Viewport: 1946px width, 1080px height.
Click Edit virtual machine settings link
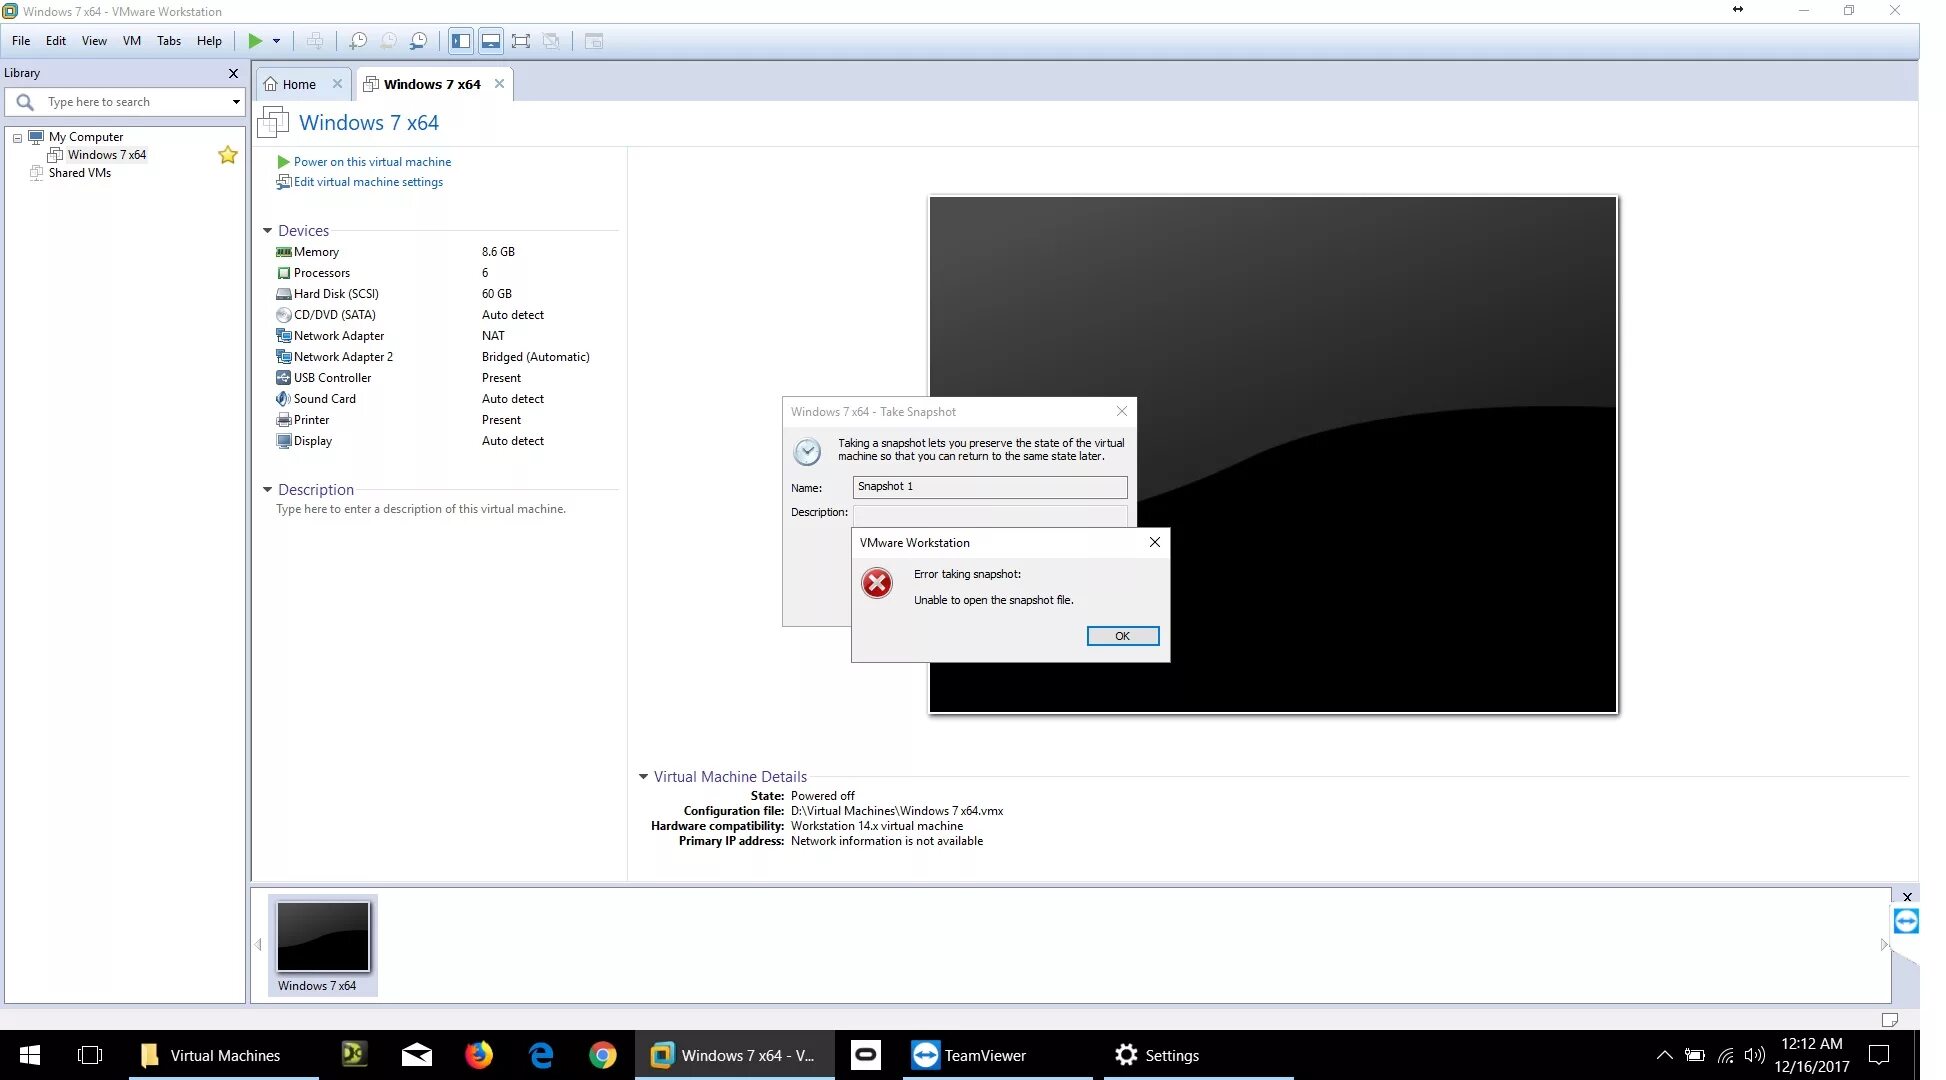click(368, 182)
